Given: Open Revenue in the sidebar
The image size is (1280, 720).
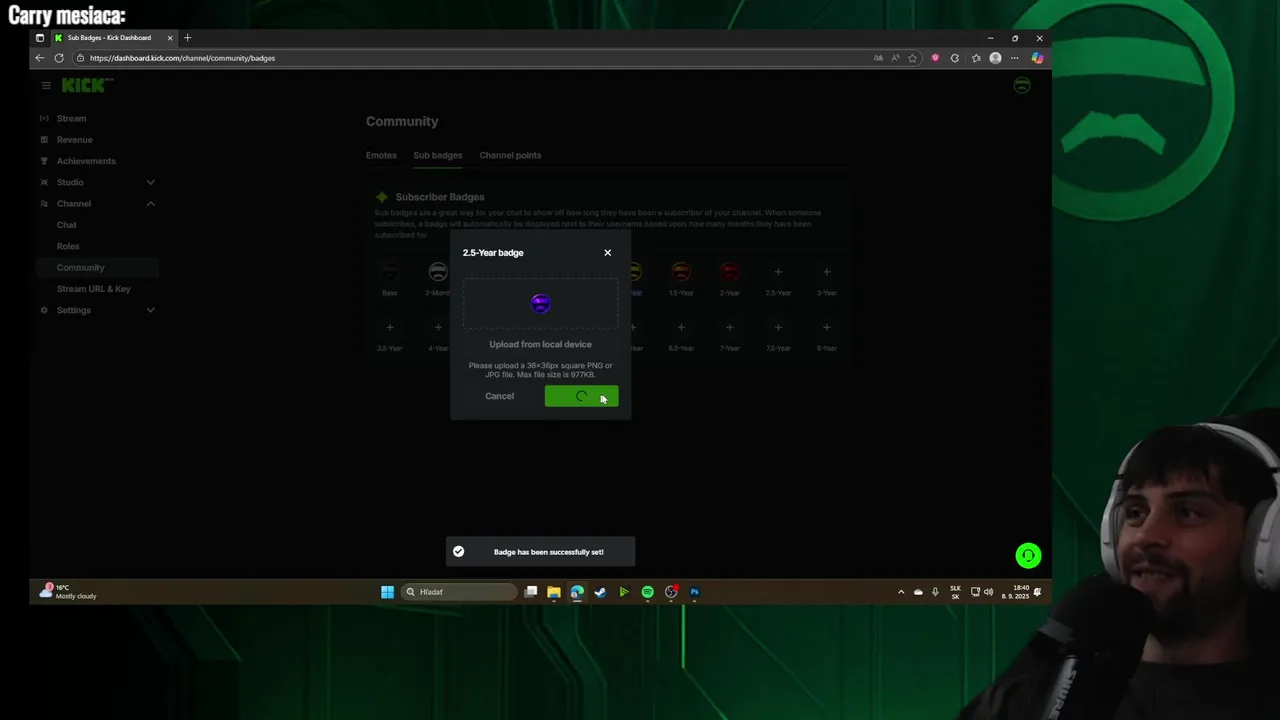Looking at the screenshot, I should [x=75, y=140].
